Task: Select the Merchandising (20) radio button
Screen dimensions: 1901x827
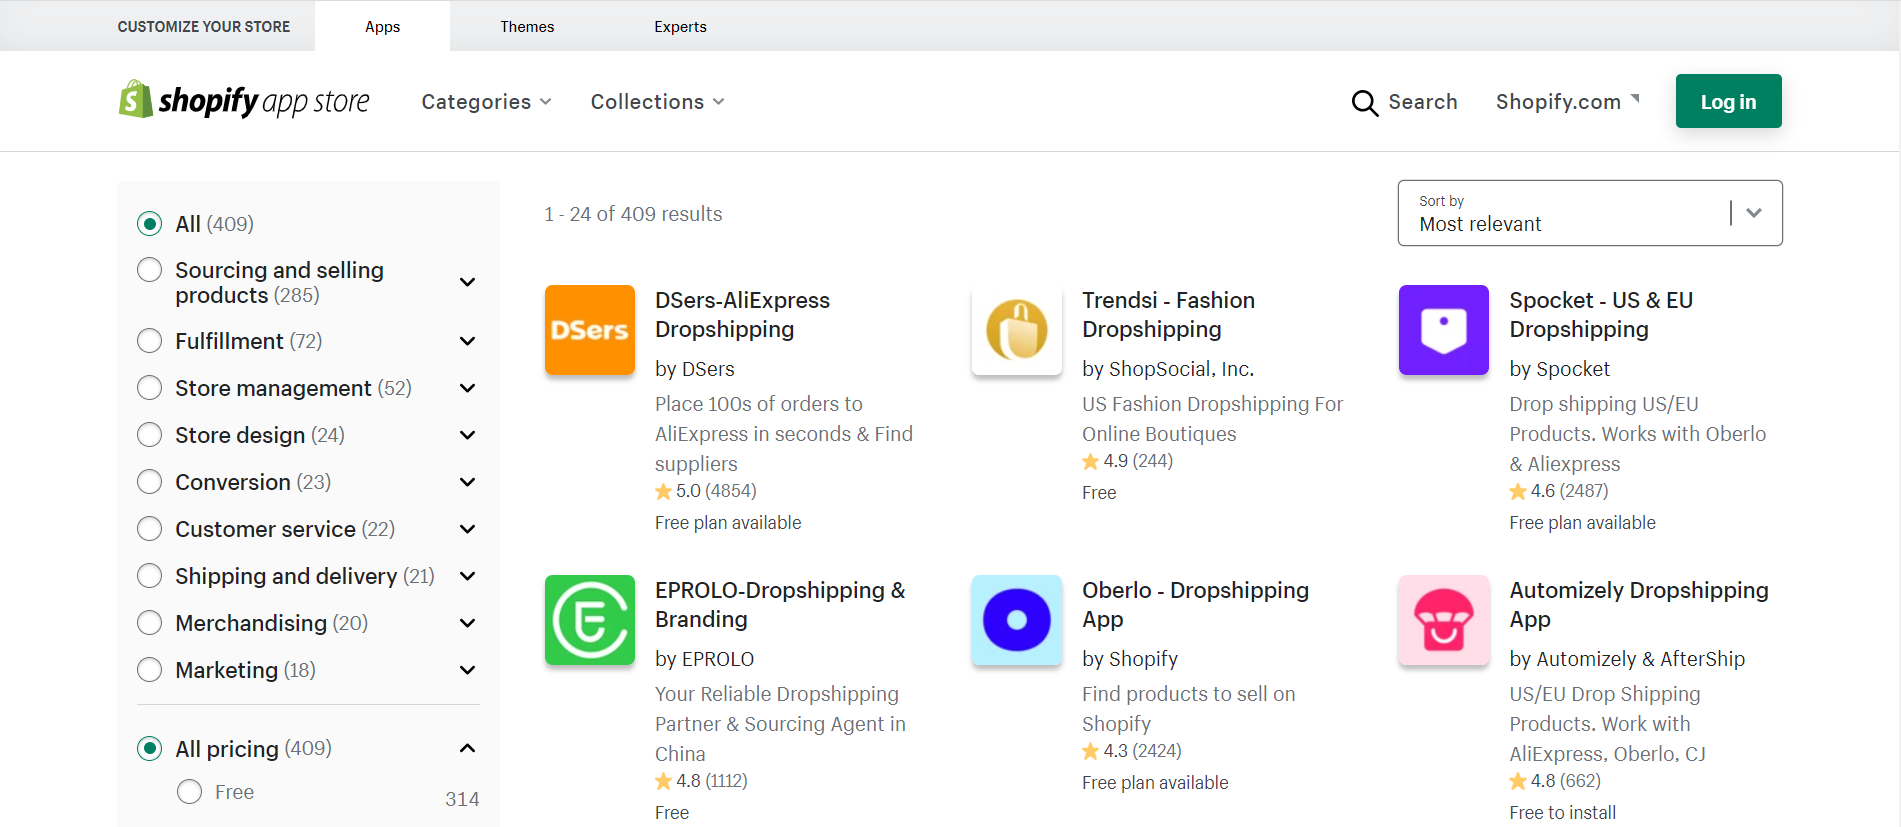Action: 150,623
